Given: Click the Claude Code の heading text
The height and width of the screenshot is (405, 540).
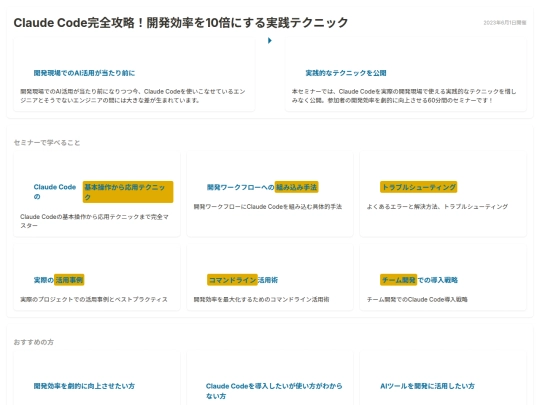Looking at the screenshot, I should [x=55, y=192].
